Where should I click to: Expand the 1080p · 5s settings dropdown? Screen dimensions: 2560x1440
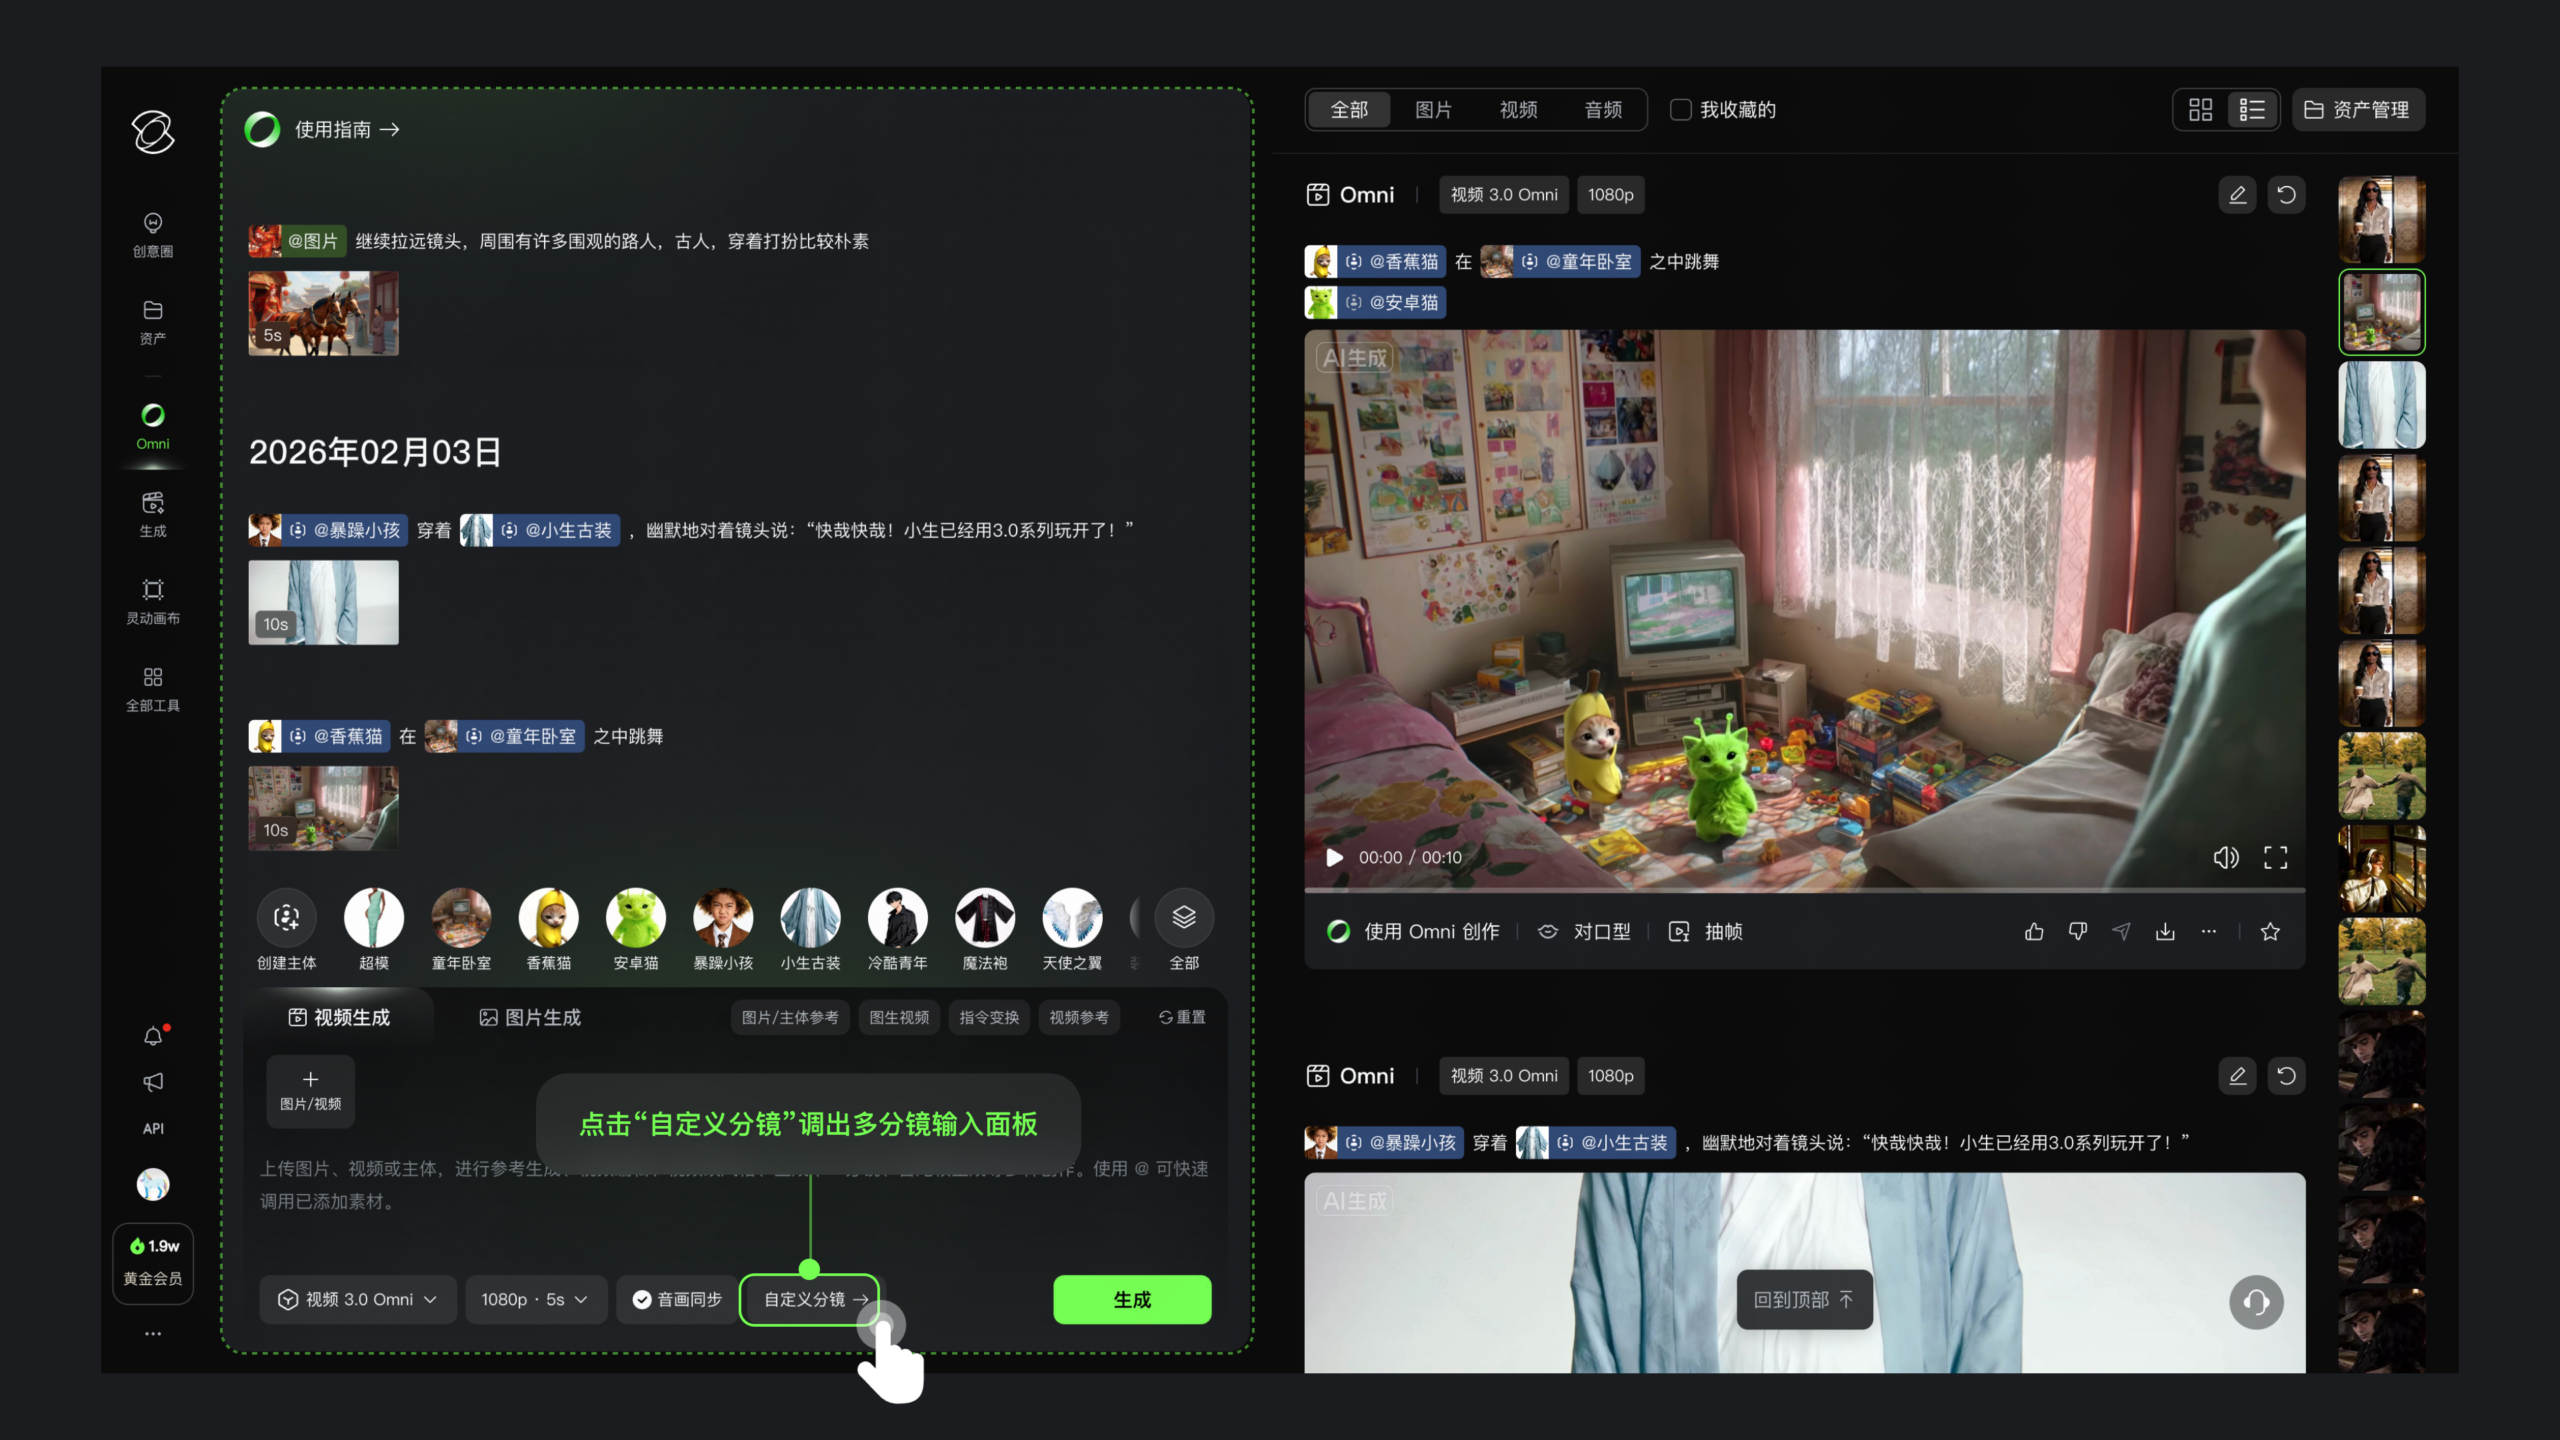(535, 1299)
